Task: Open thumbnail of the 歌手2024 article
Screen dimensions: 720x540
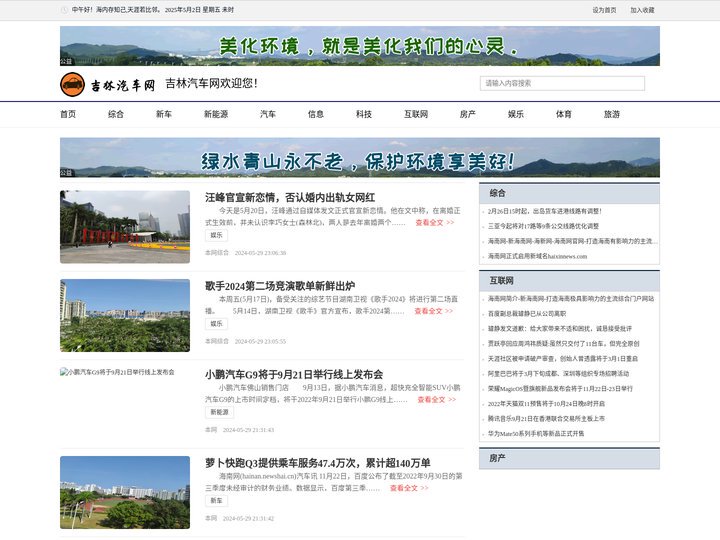Action: [125, 315]
